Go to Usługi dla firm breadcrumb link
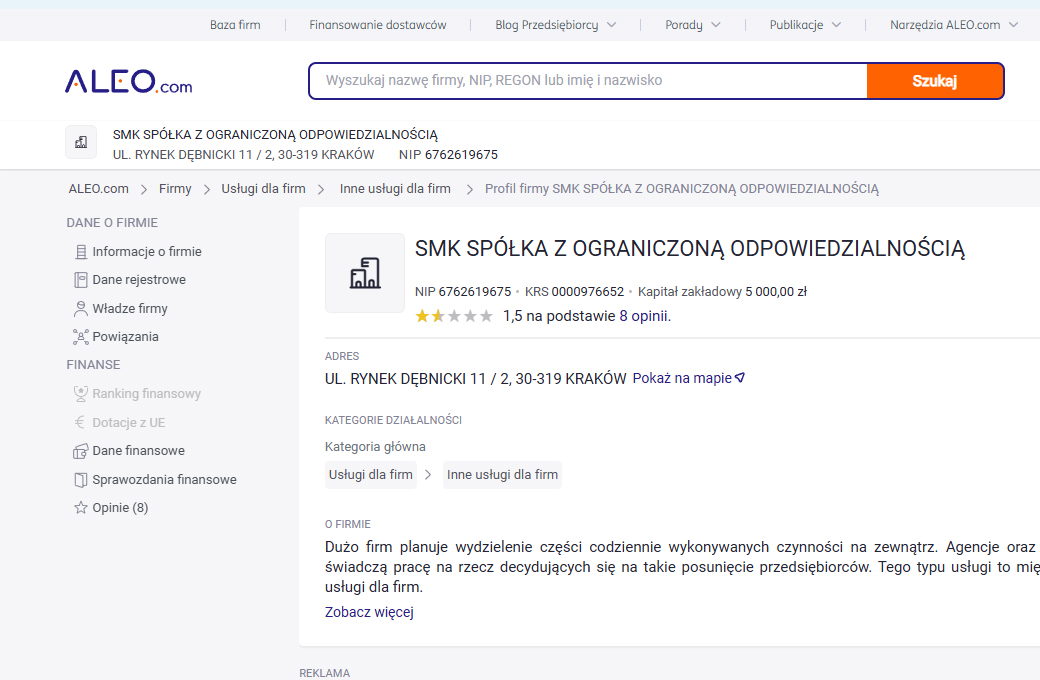1040x680 pixels. tap(263, 189)
